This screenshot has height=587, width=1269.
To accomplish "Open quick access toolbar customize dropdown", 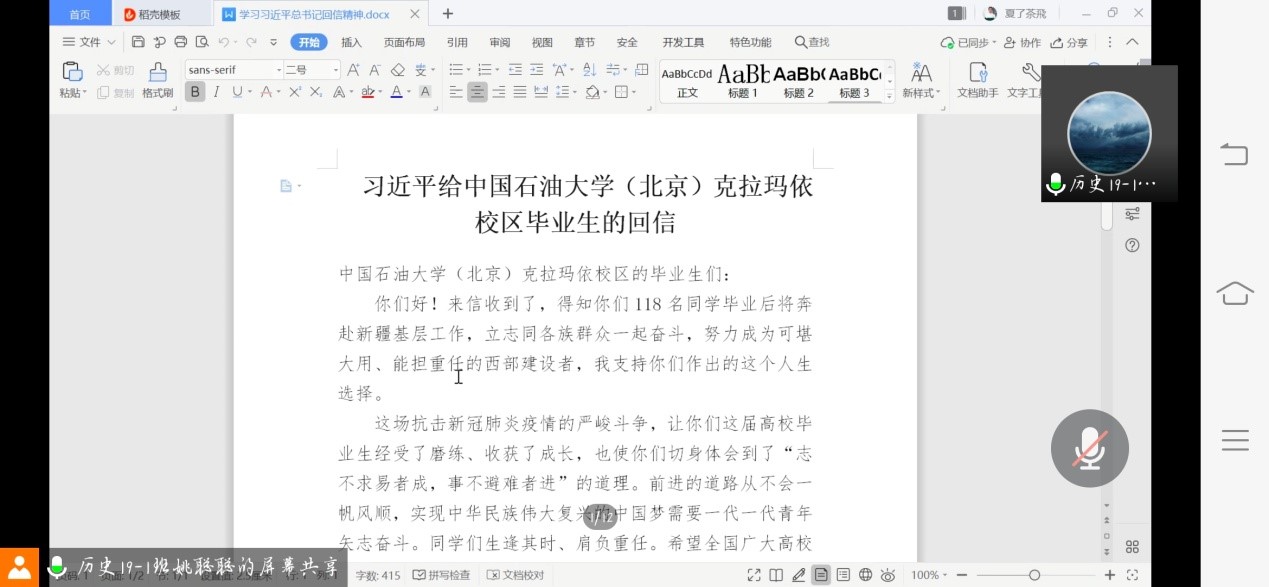I will coord(274,42).
